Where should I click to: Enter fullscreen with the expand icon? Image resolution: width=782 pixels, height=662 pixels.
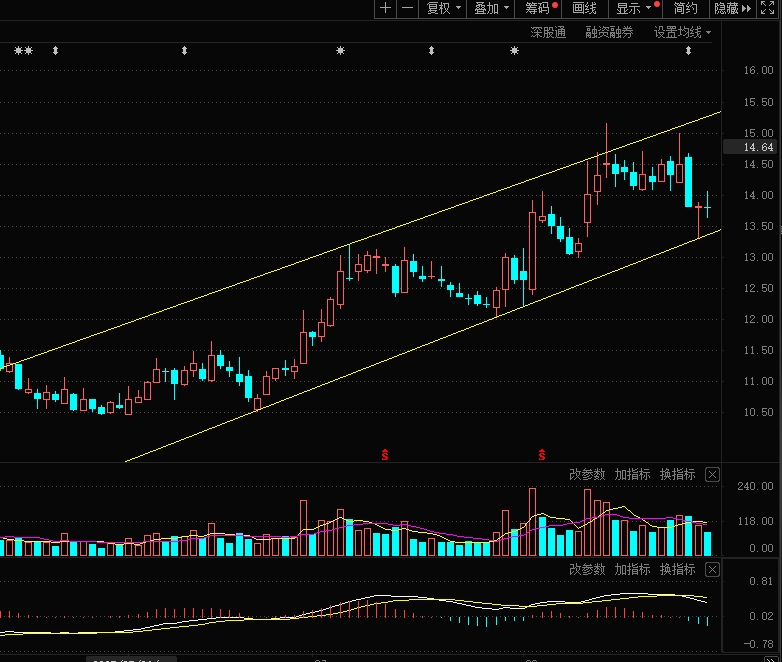point(767,8)
